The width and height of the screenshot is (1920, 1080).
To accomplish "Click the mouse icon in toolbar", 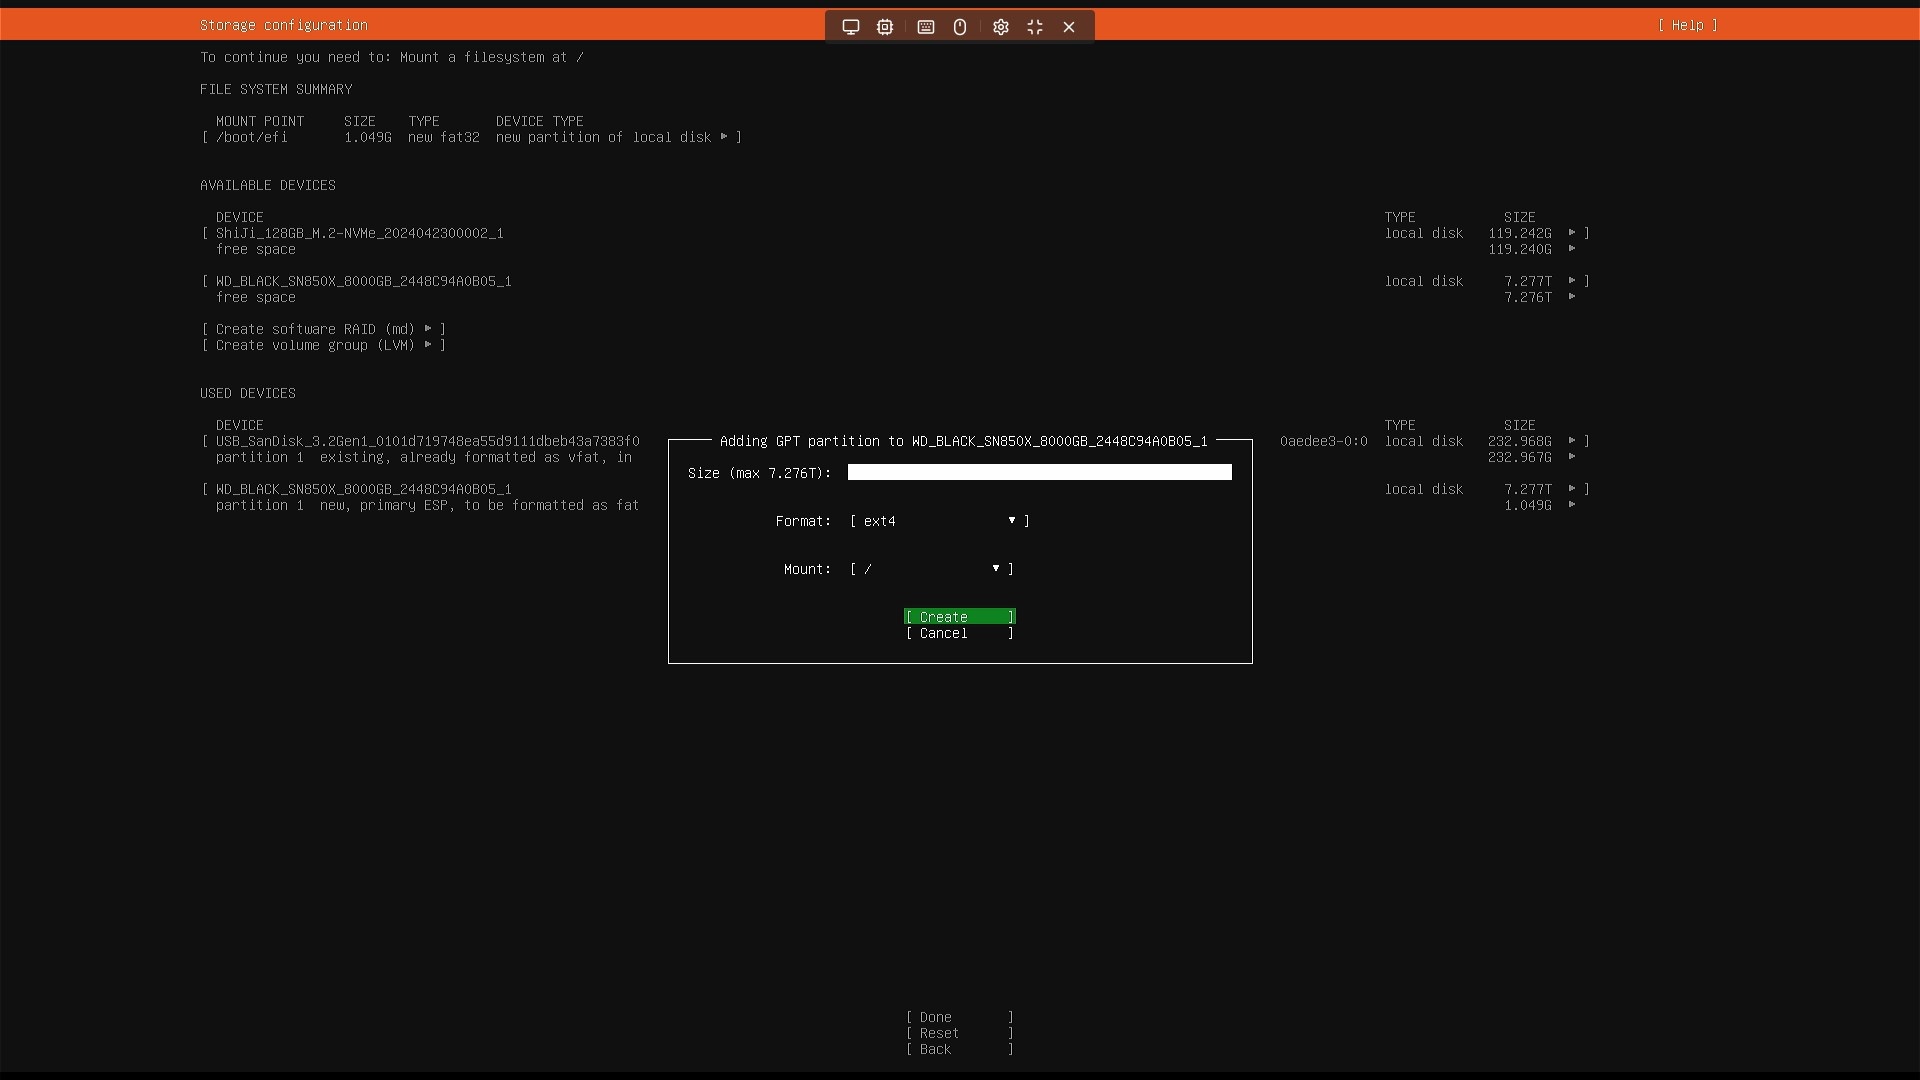I will click(960, 27).
